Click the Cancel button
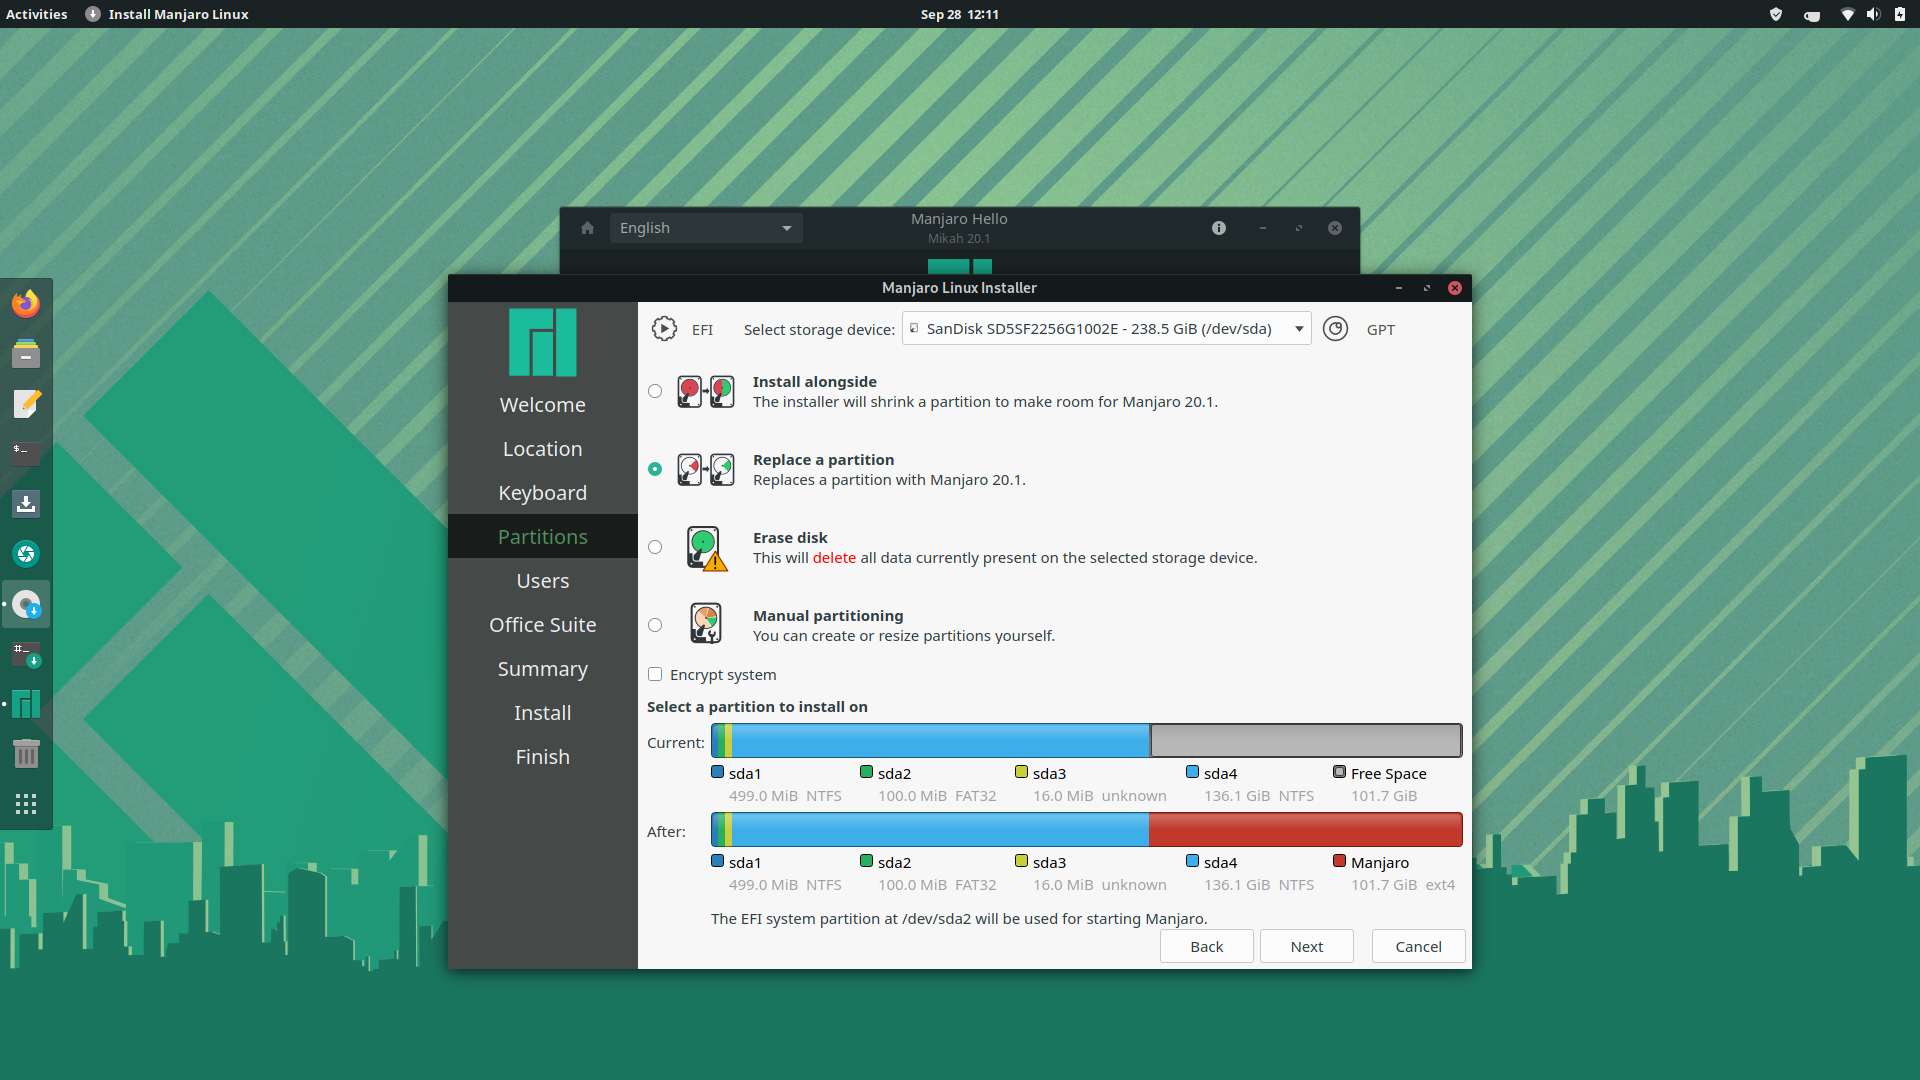Image resolution: width=1920 pixels, height=1080 pixels. coord(1418,946)
